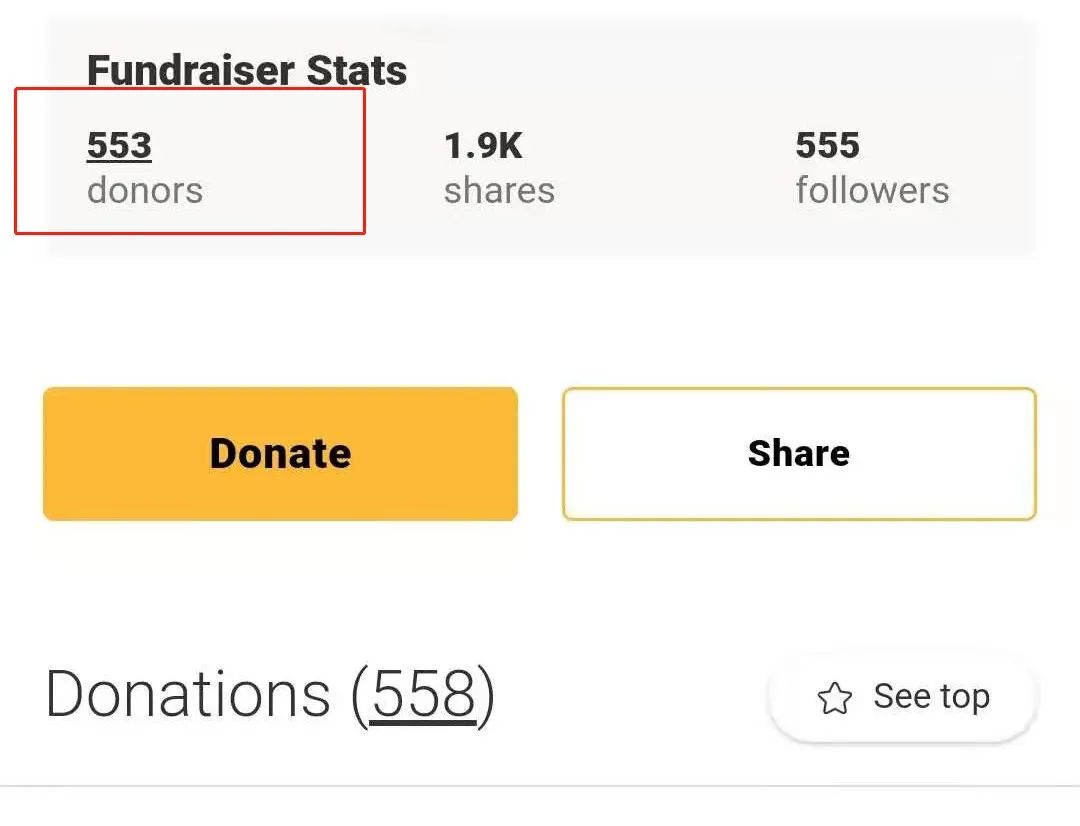Screen dimensions: 1080x826
Task: Click the closing parenthesis after 558
Action: pos(486,696)
